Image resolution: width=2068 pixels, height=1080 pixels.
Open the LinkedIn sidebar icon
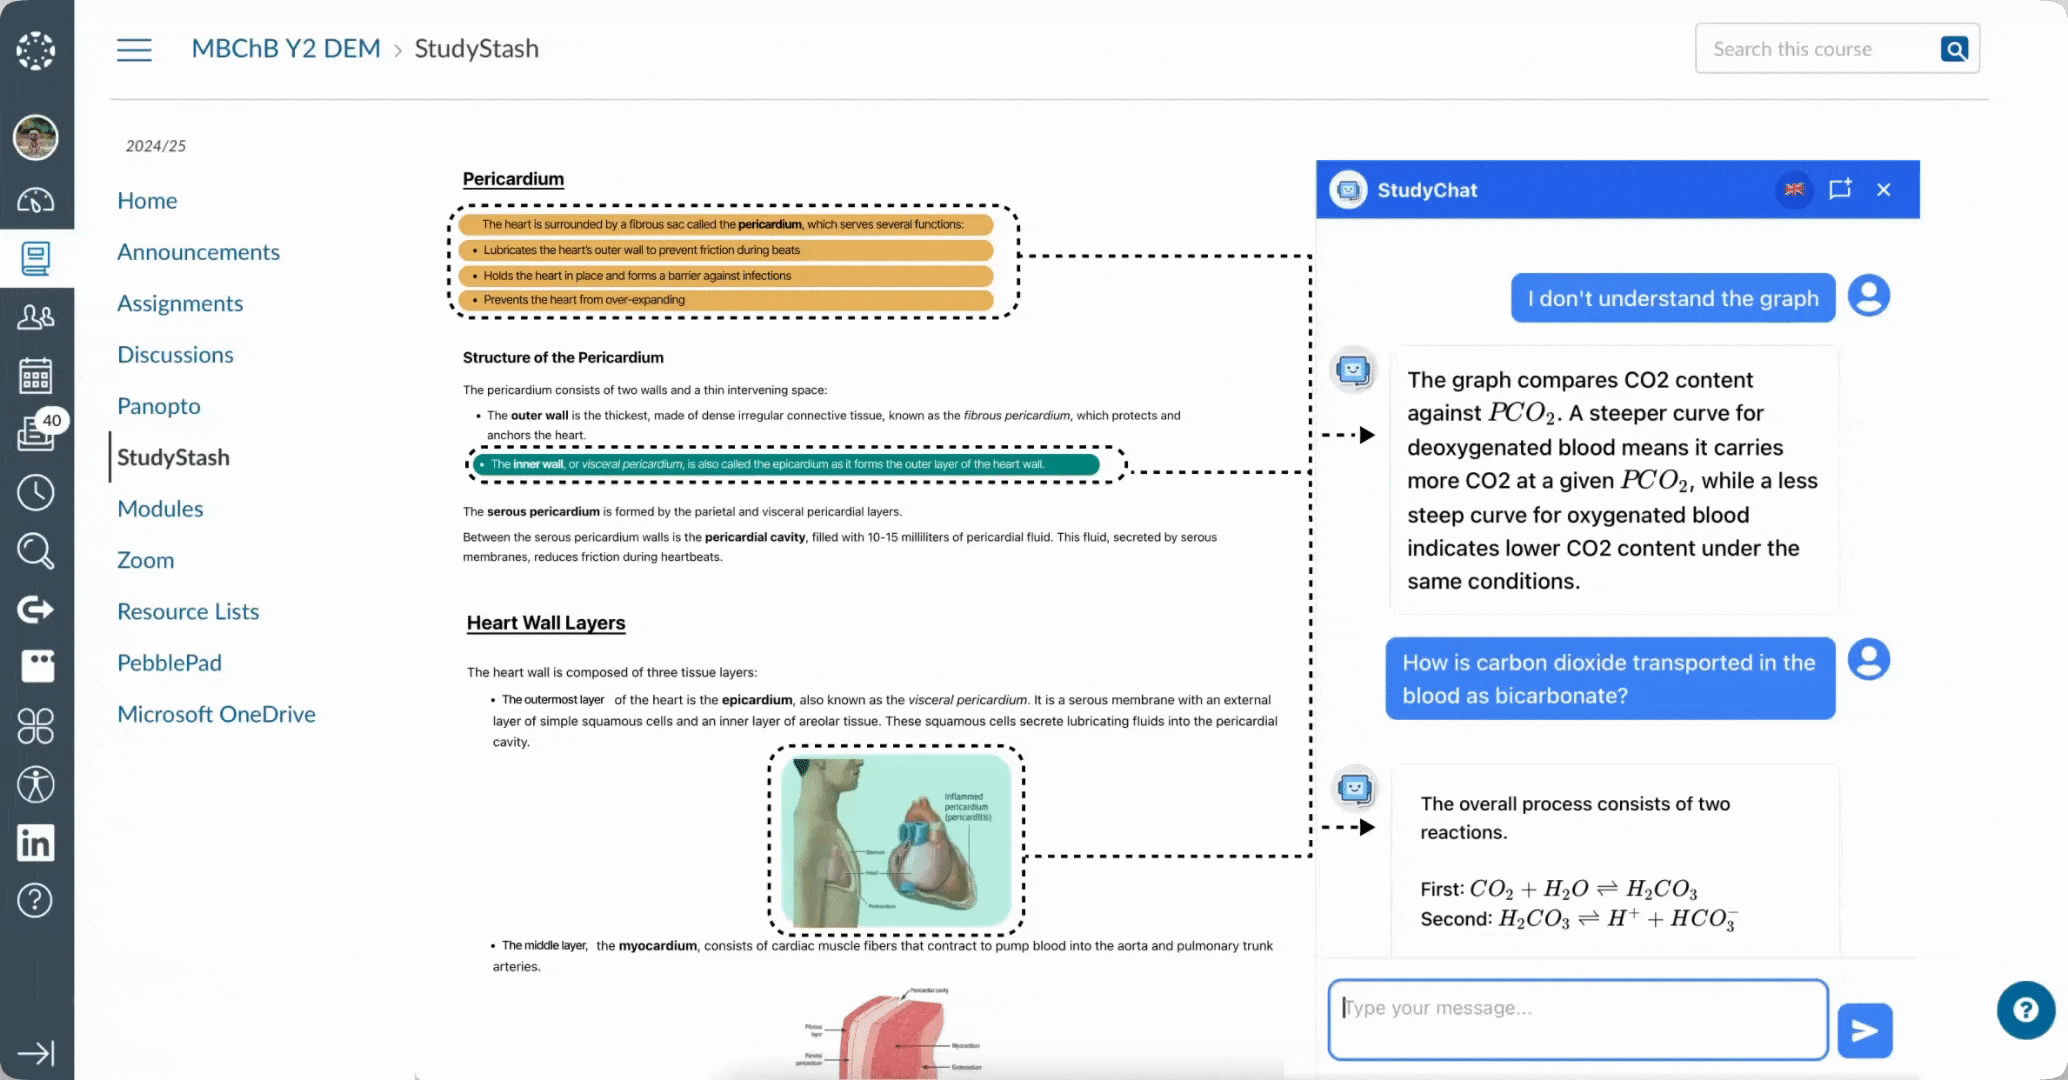point(37,842)
